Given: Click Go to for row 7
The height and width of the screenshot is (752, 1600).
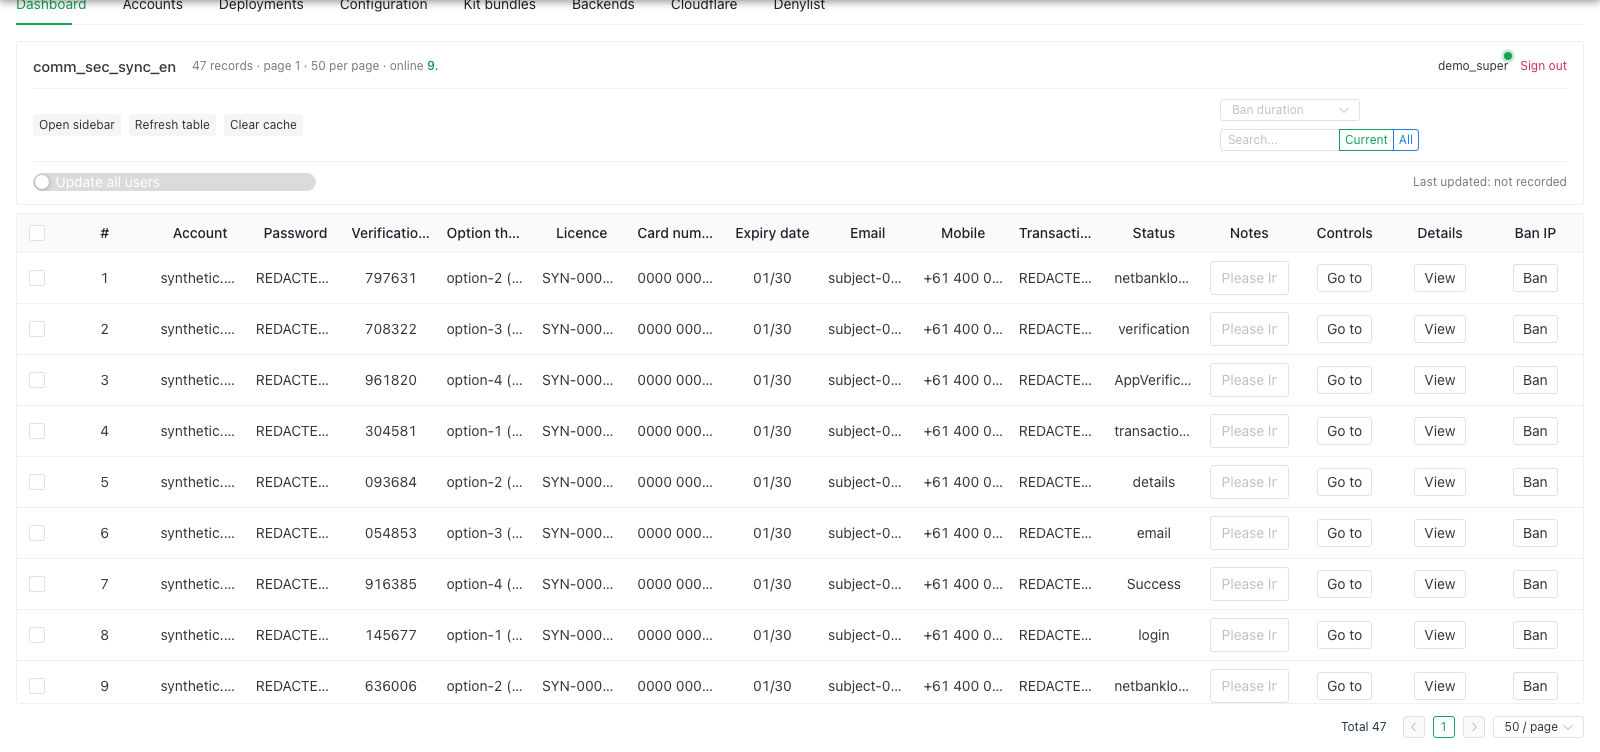Looking at the screenshot, I should 1344,584.
